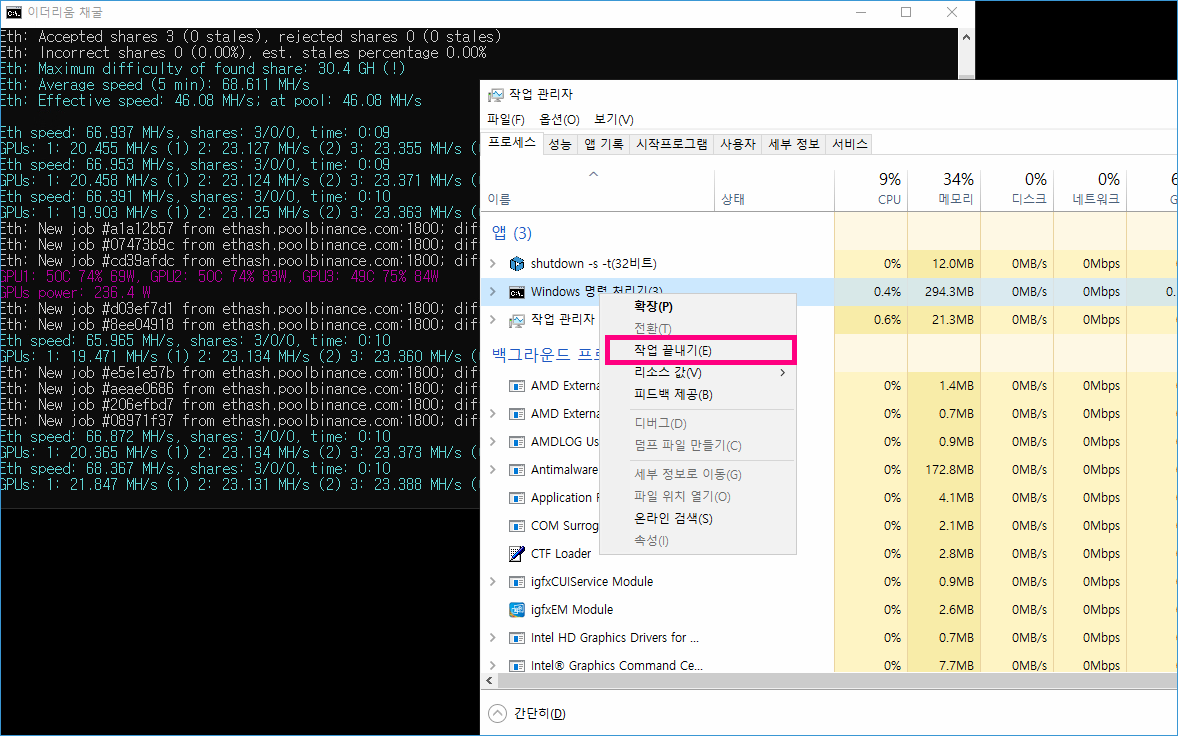This screenshot has height=736, width=1178.
Task: Click the CTF Loader process name
Action: pos(560,554)
